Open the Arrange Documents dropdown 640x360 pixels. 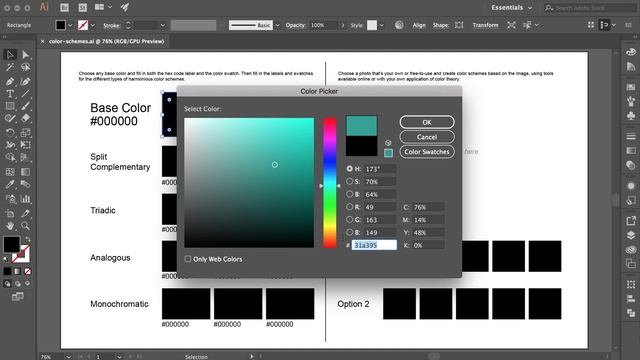coord(104,7)
